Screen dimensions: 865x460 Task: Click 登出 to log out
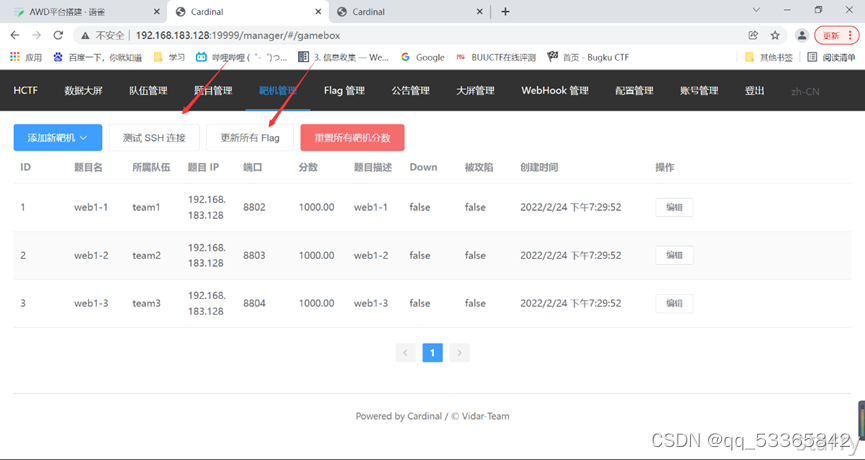click(755, 90)
